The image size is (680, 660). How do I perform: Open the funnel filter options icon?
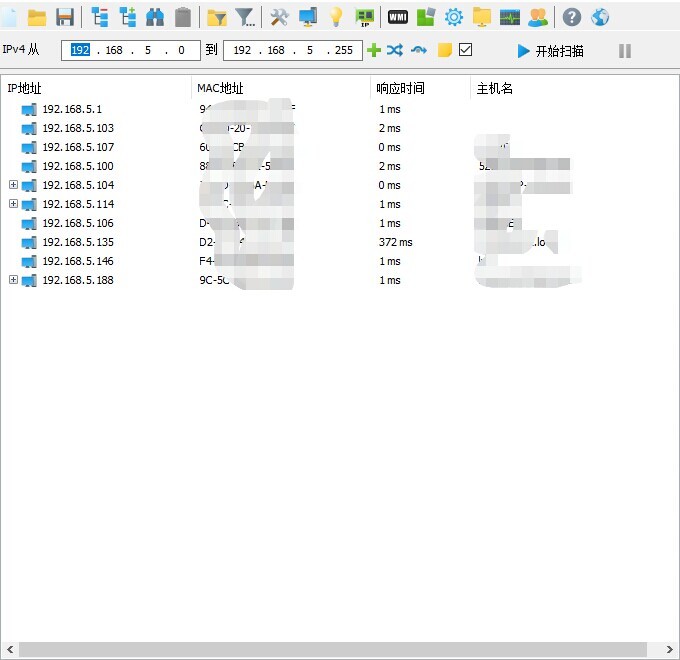point(245,17)
